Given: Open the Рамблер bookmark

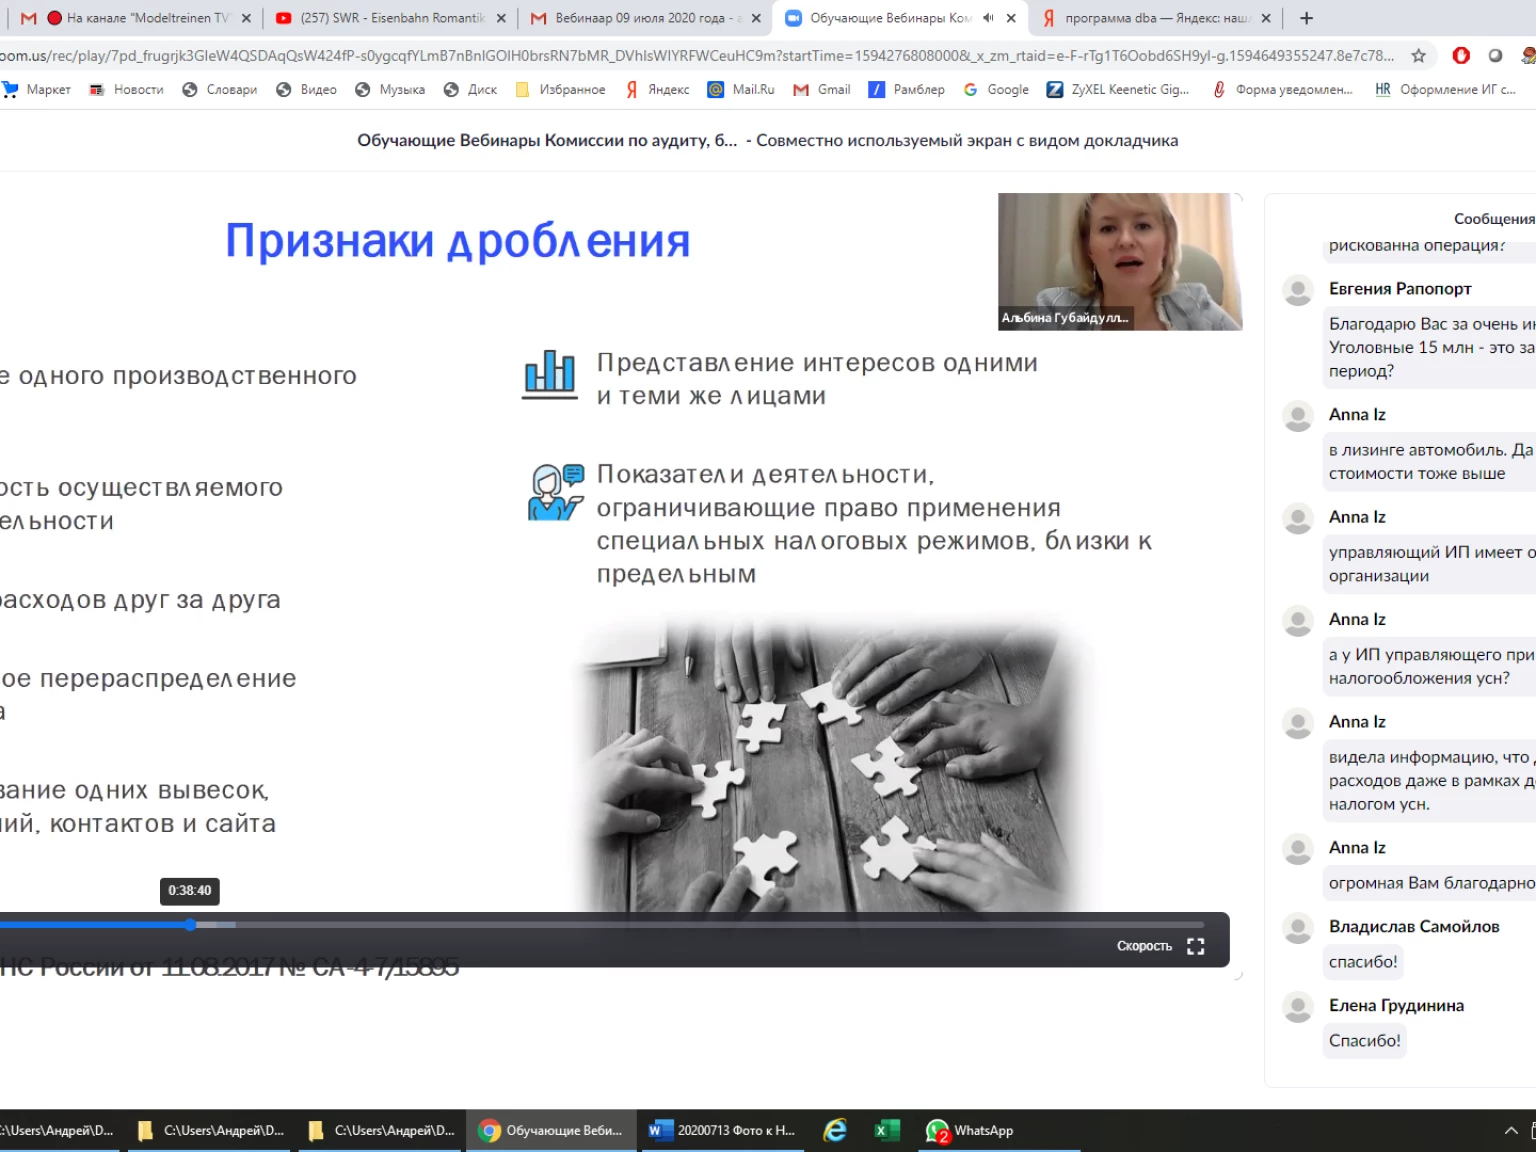Looking at the screenshot, I should 907,89.
